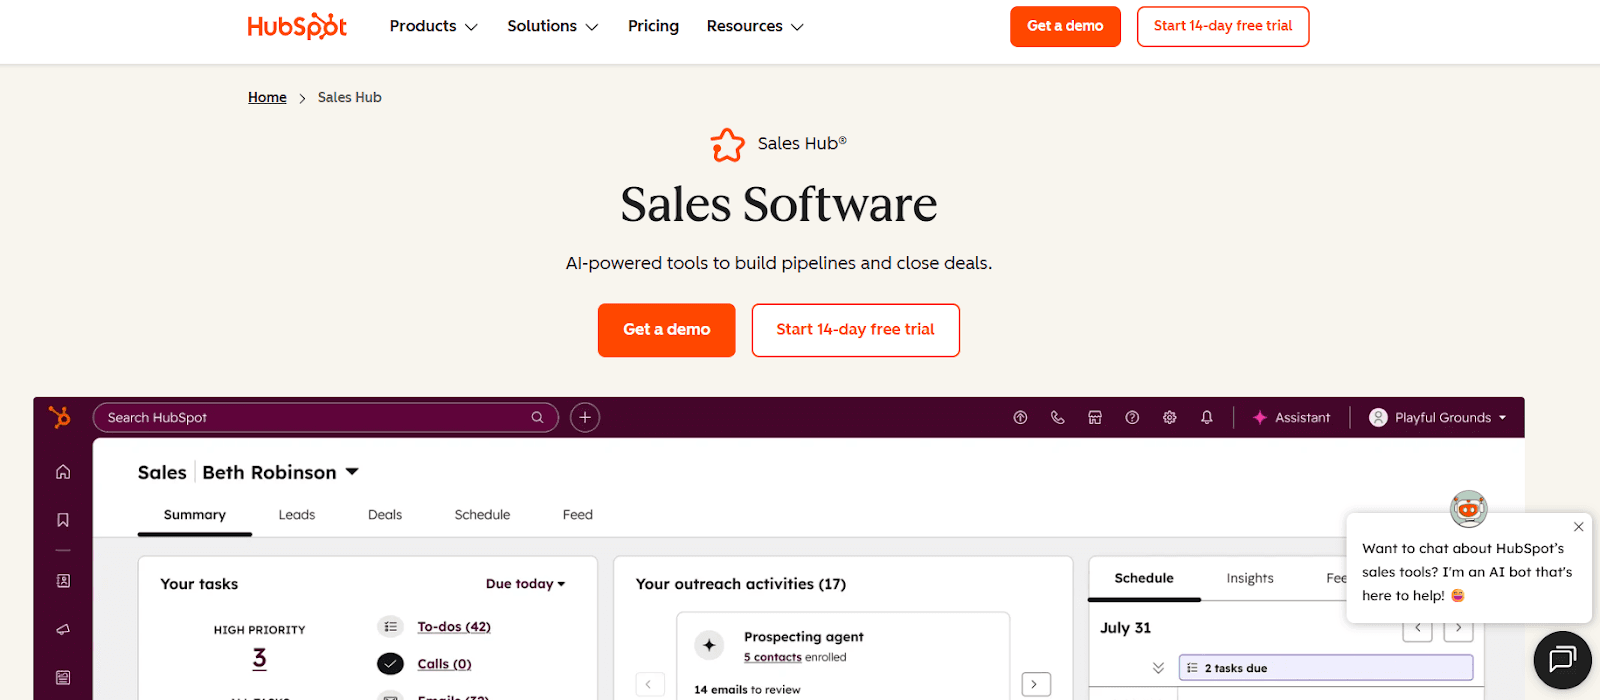Expand the Resources menu
The image size is (1600, 700).
click(x=755, y=26)
